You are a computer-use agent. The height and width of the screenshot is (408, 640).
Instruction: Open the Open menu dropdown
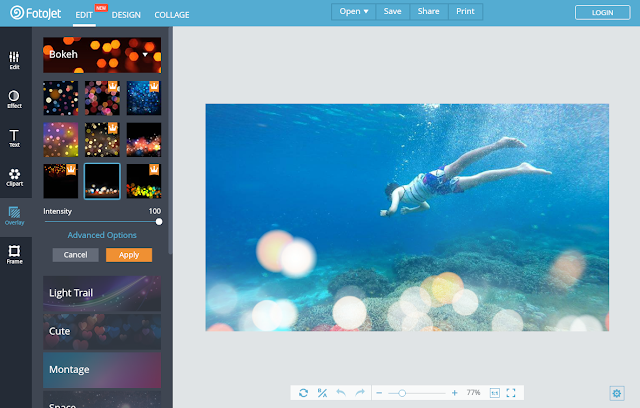pyautogui.click(x=353, y=11)
